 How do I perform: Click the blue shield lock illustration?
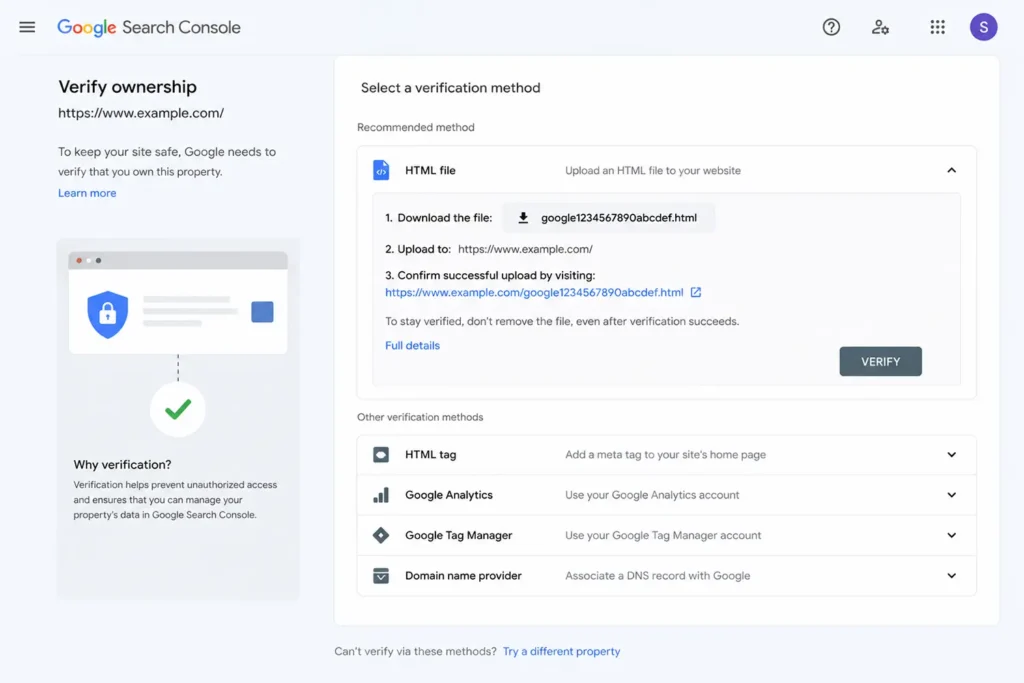click(108, 315)
